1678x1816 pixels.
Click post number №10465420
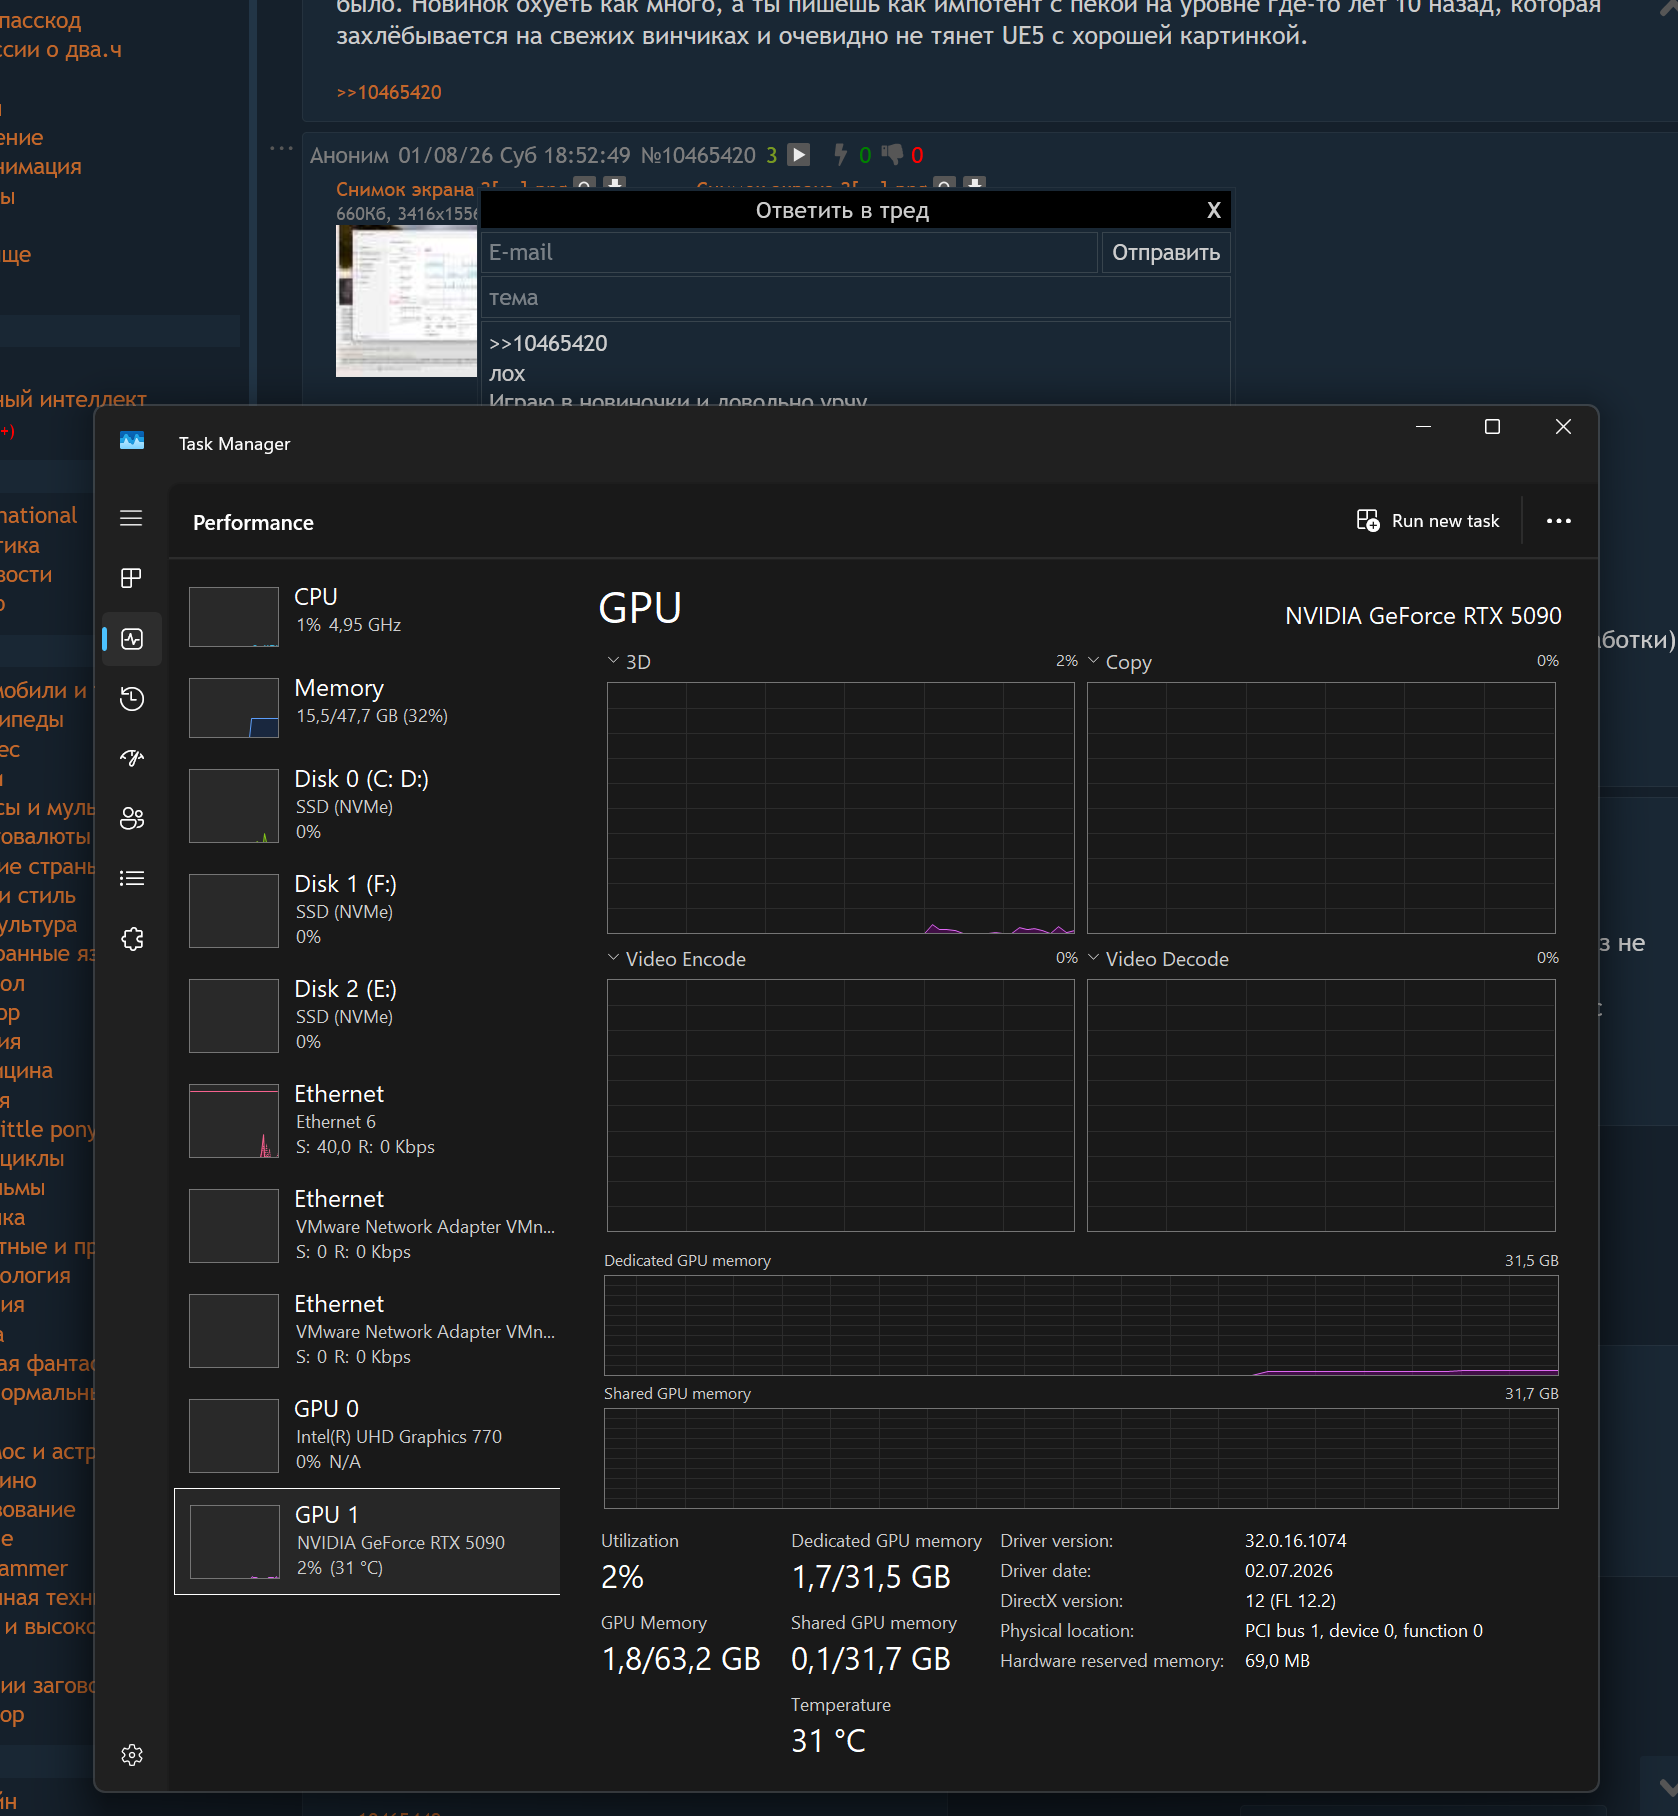coord(698,155)
